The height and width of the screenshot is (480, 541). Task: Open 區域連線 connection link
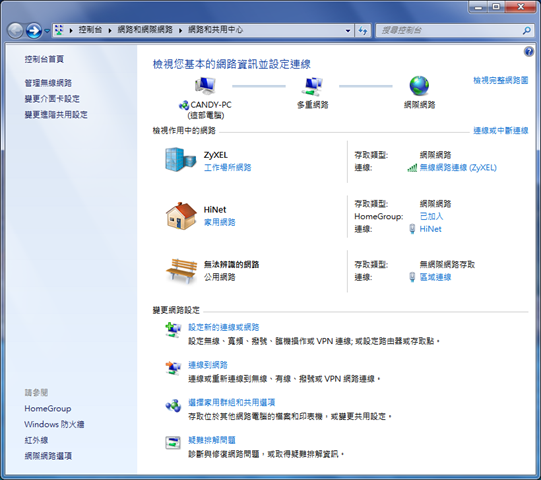click(x=435, y=277)
